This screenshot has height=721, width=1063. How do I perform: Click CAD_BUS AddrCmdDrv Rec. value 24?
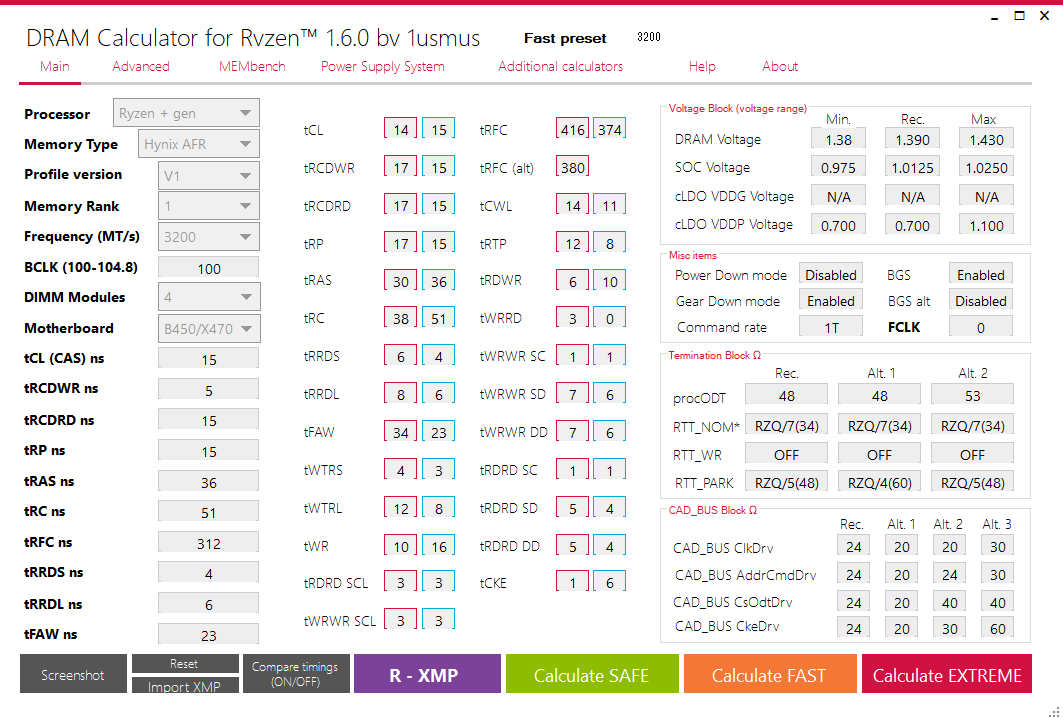tap(854, 574)
